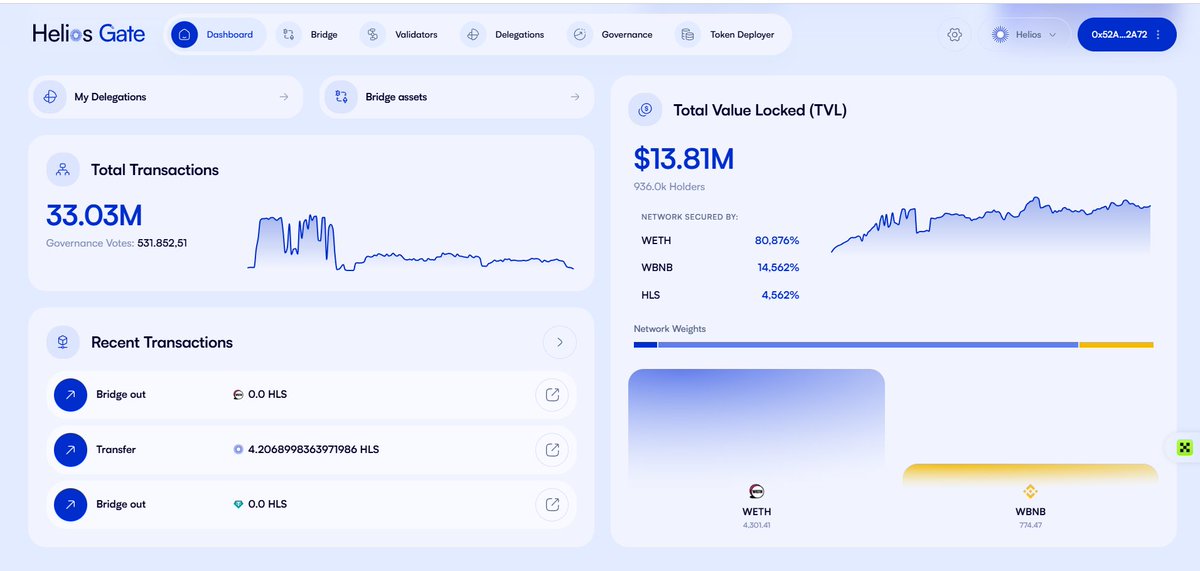1200x571 pixels.
Task: Open external link for Transfer transaction
Action: [x=552, y=450]
